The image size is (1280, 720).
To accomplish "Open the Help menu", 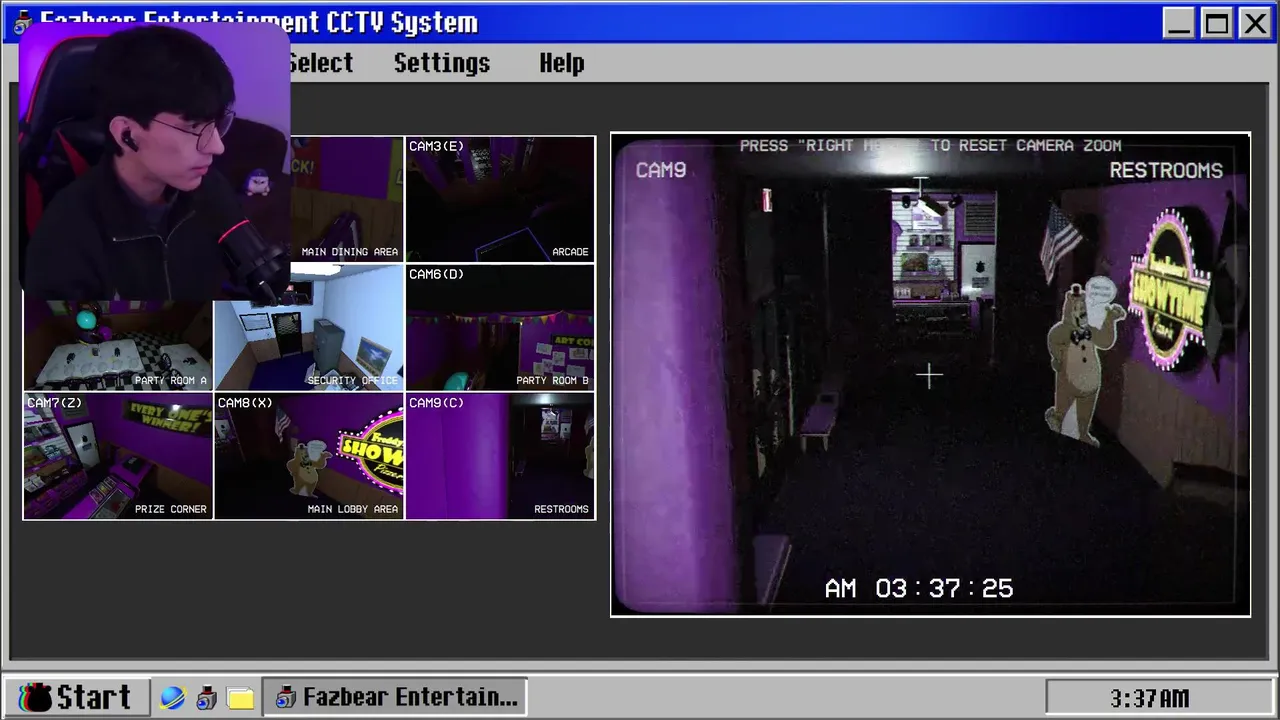I will (562, 63).
